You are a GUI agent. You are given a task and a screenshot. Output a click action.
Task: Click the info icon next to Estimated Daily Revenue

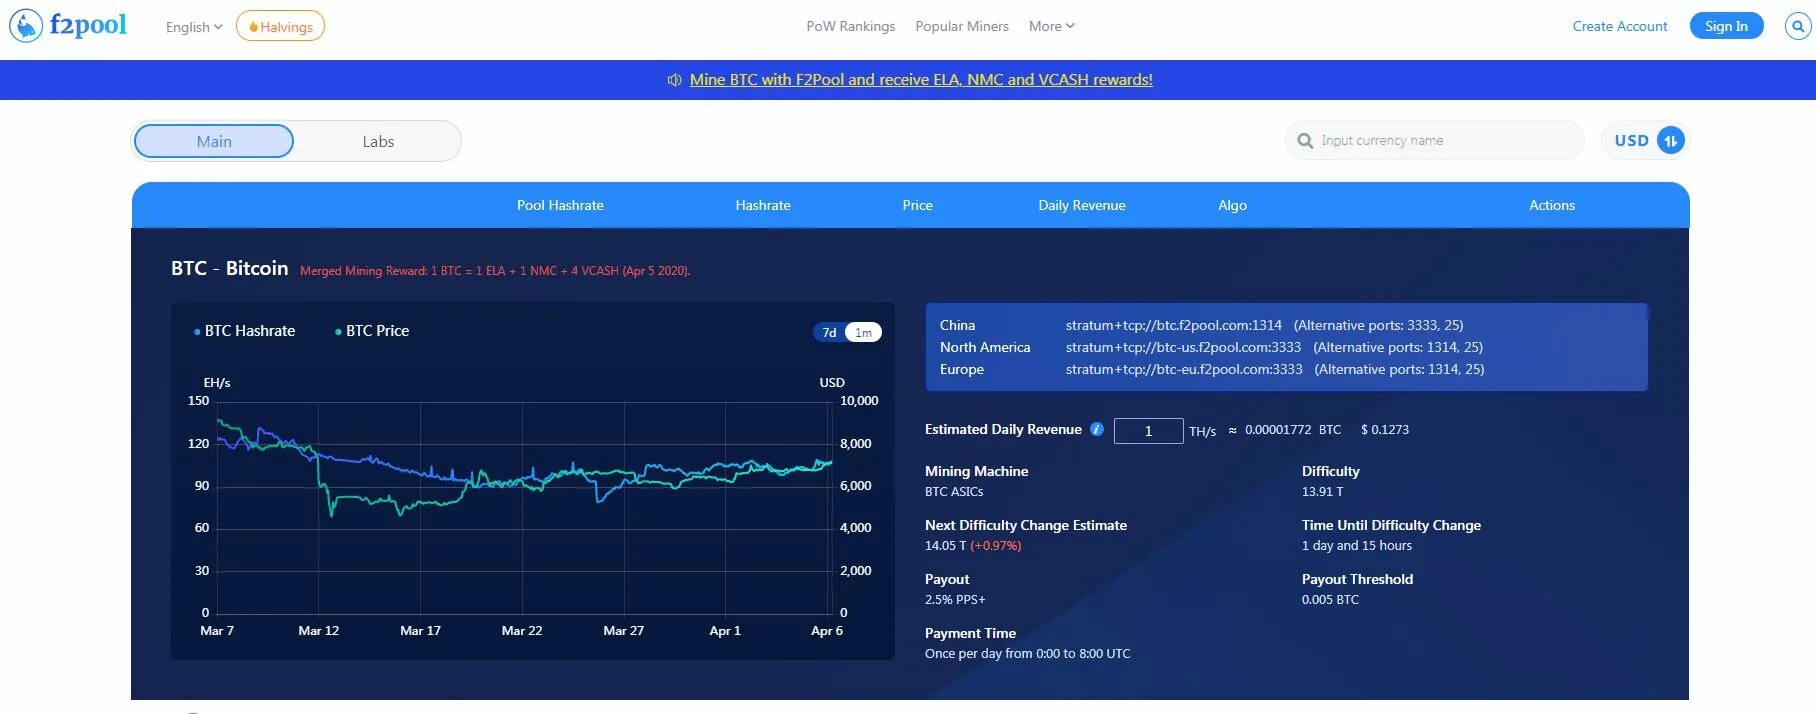1097,429
